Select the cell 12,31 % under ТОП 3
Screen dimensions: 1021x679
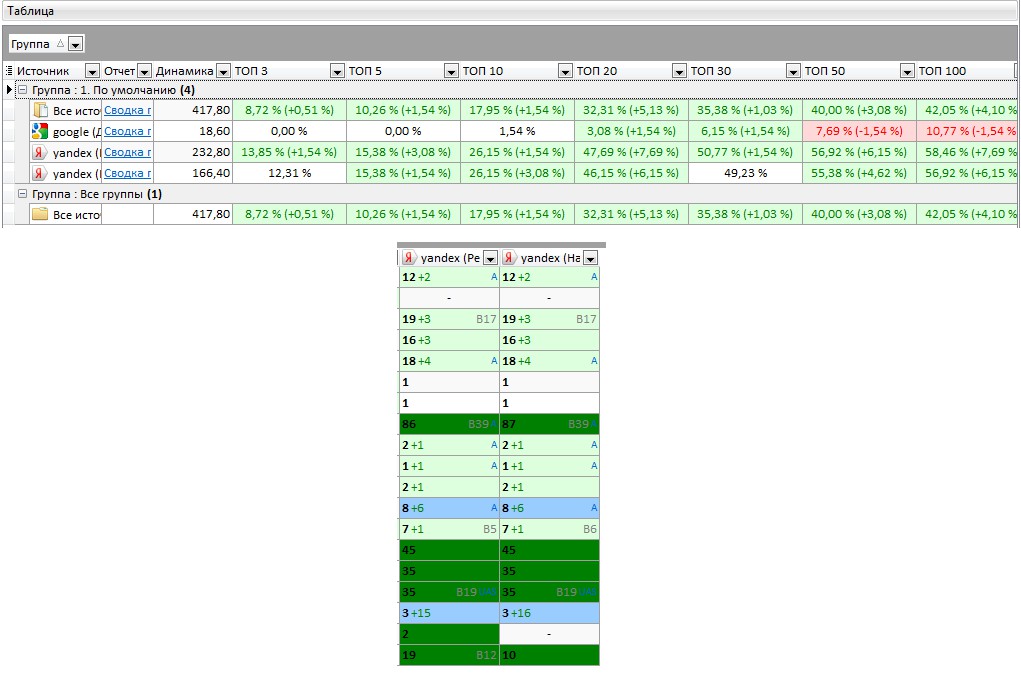pos(289,173)
